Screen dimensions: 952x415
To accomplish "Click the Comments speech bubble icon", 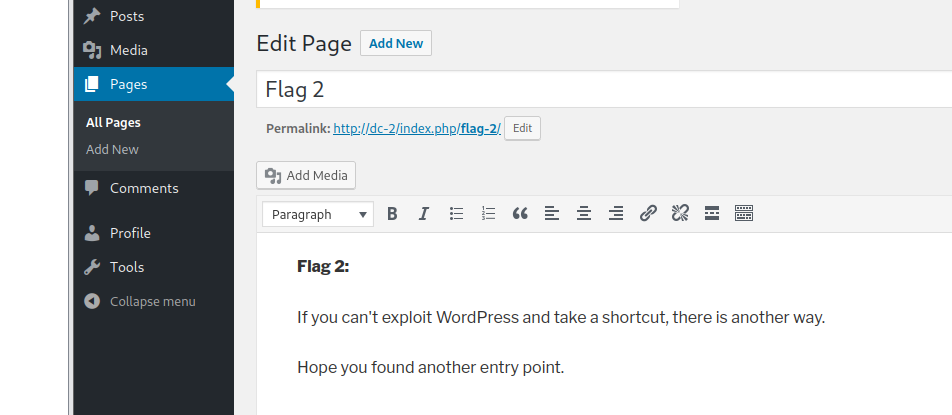I will [92, 188].
